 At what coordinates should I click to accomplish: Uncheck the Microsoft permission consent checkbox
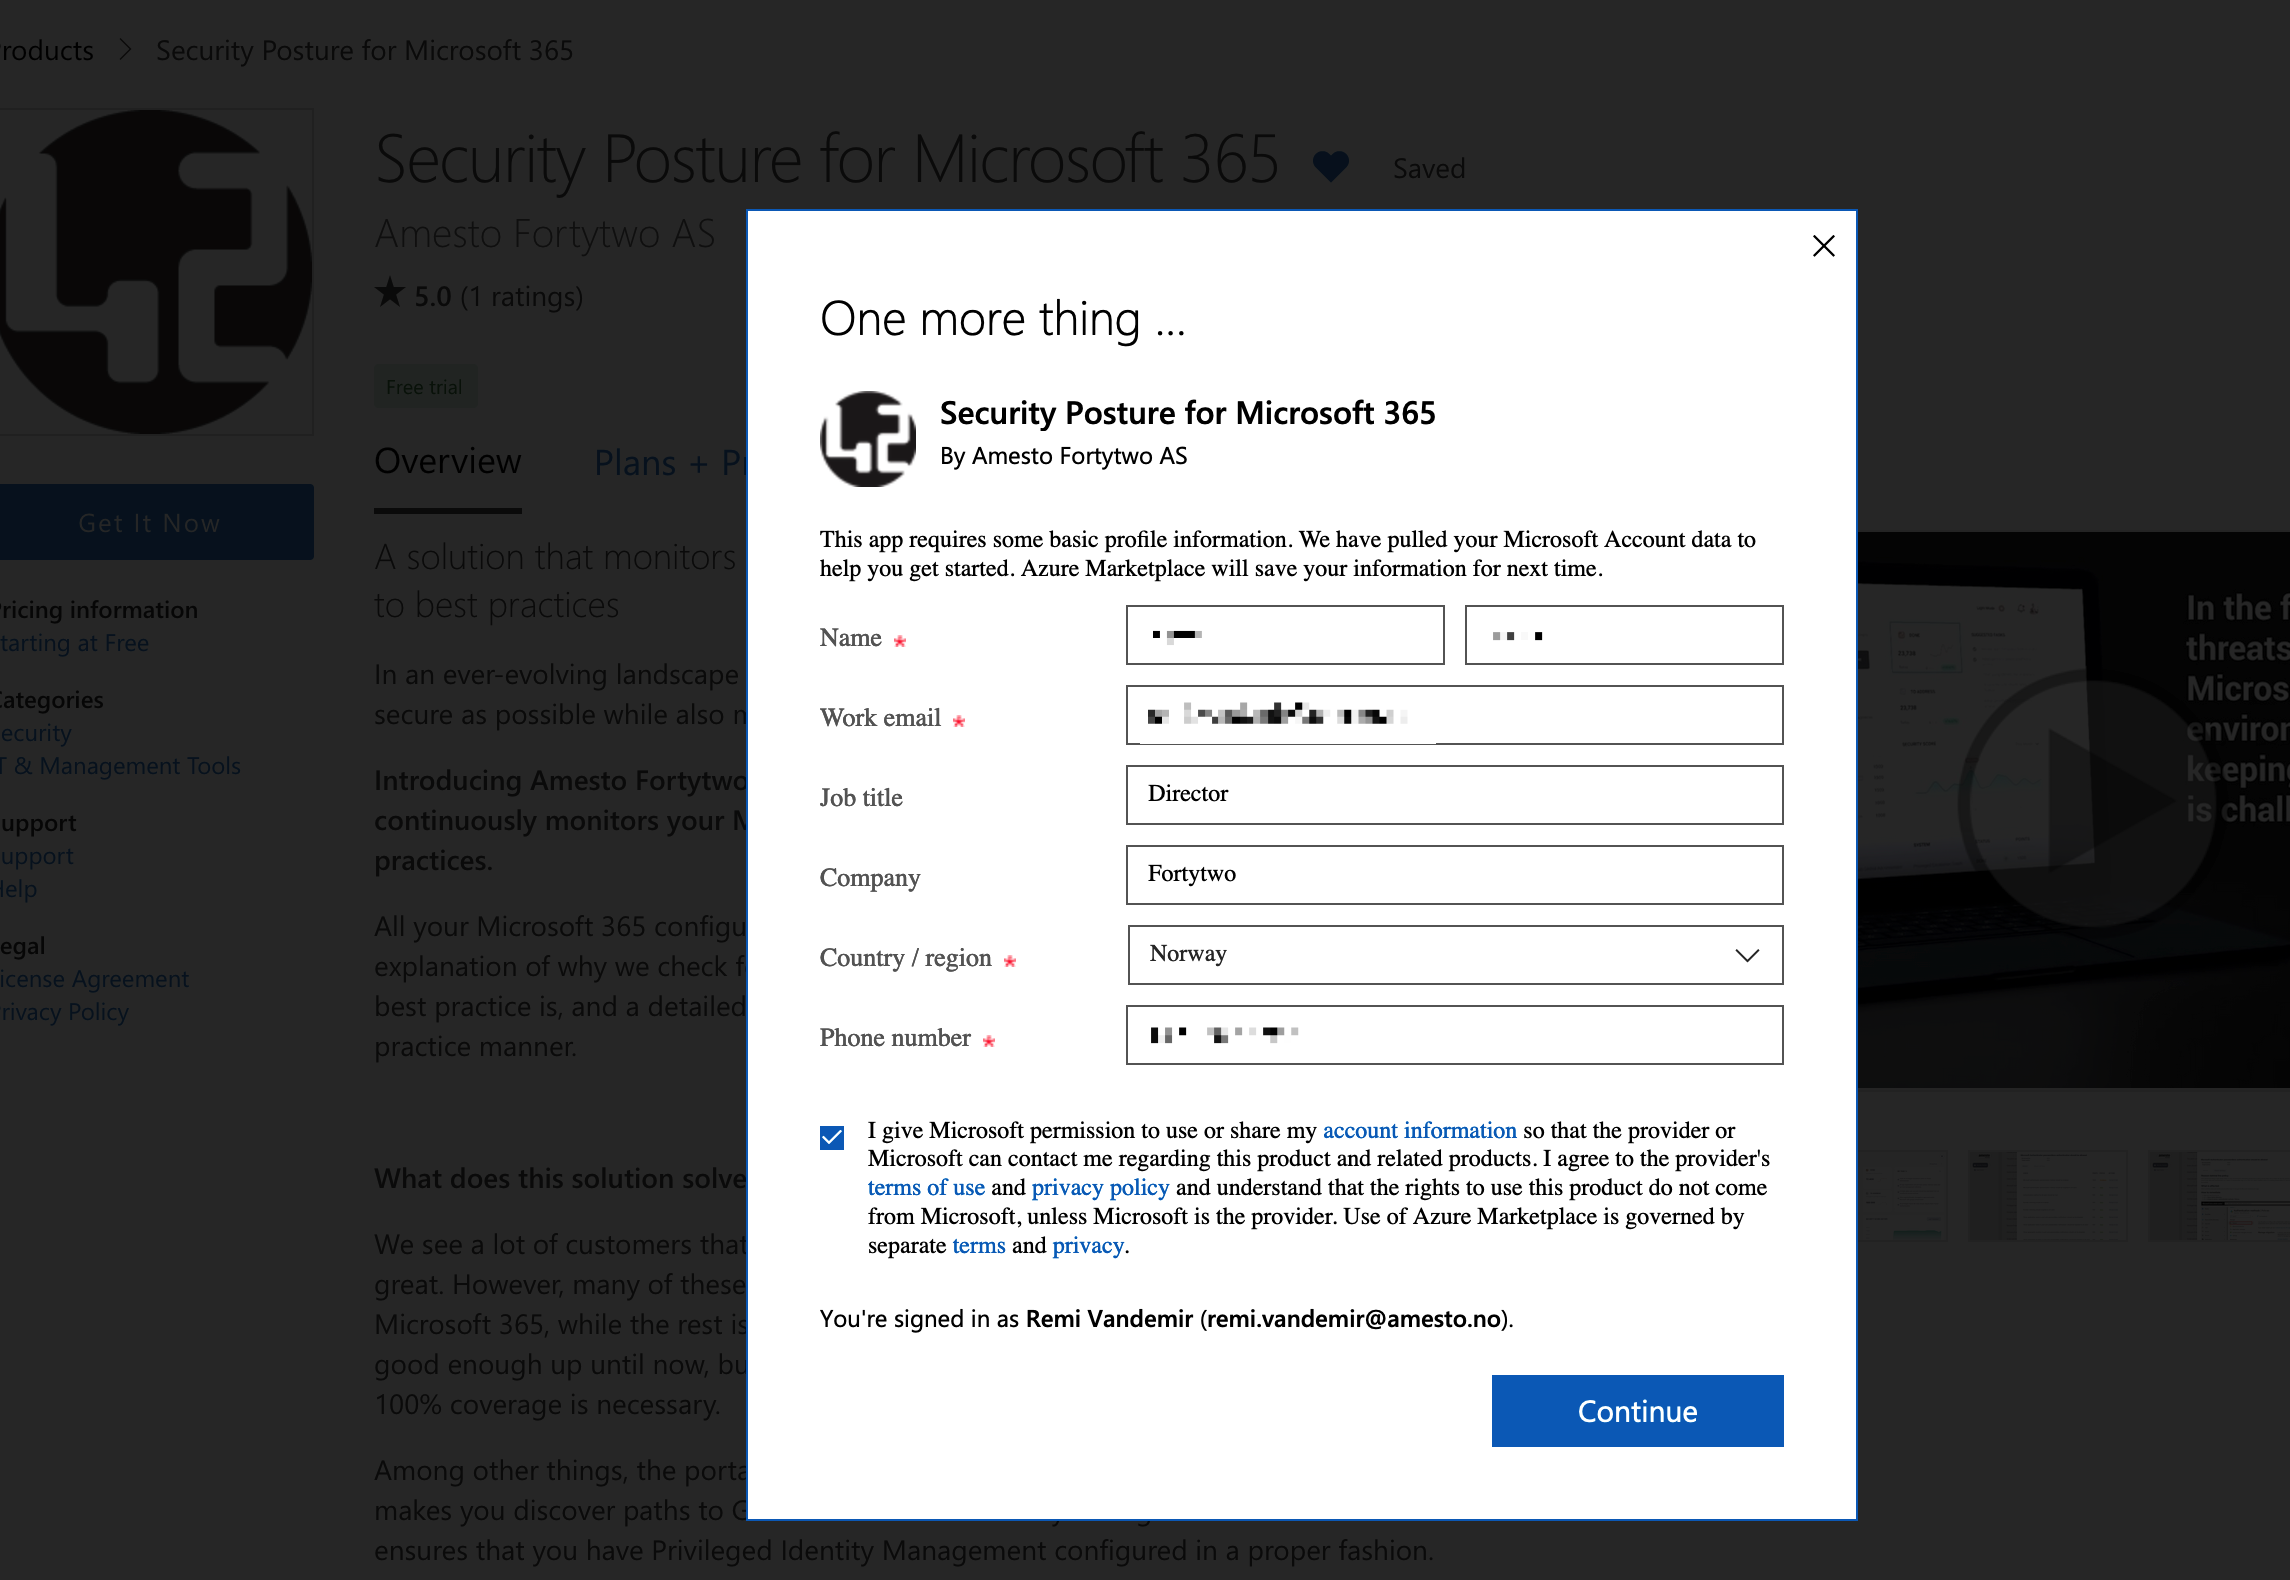(831, 1136)
